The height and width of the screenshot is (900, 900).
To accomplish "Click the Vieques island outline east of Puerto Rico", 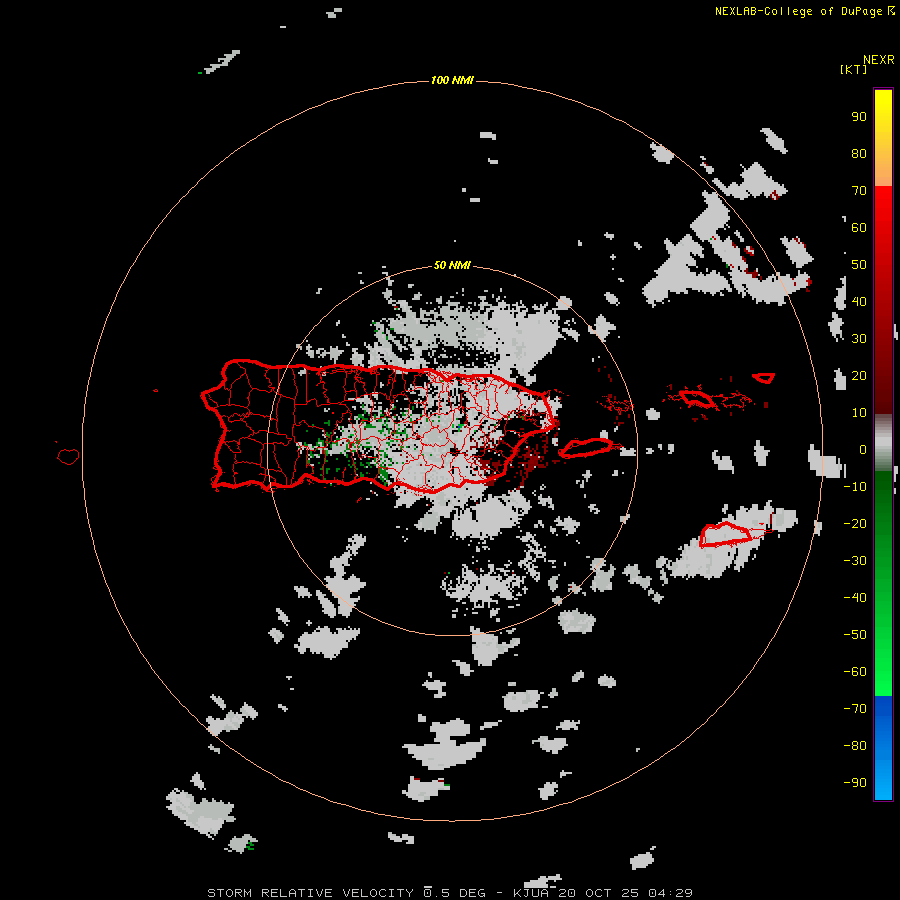I will 585,447.
